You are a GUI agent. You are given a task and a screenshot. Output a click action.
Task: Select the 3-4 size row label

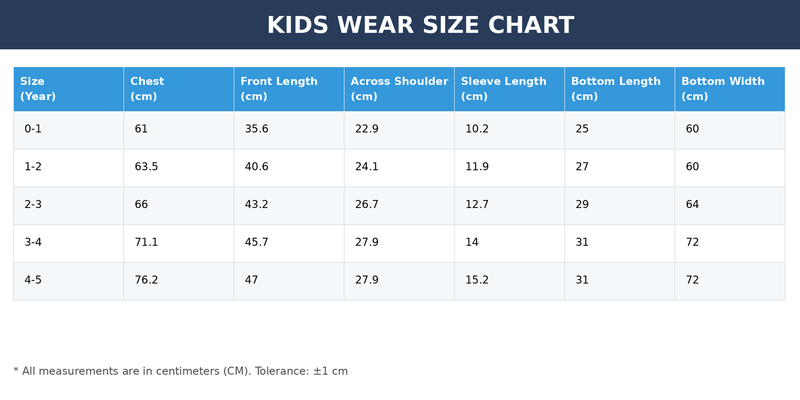coord(33,242)
